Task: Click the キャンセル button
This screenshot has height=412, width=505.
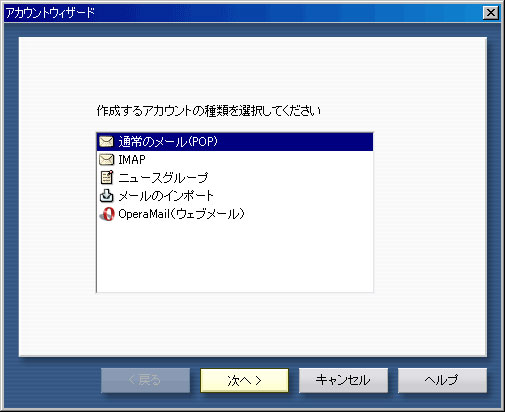Action: point(343,380)
